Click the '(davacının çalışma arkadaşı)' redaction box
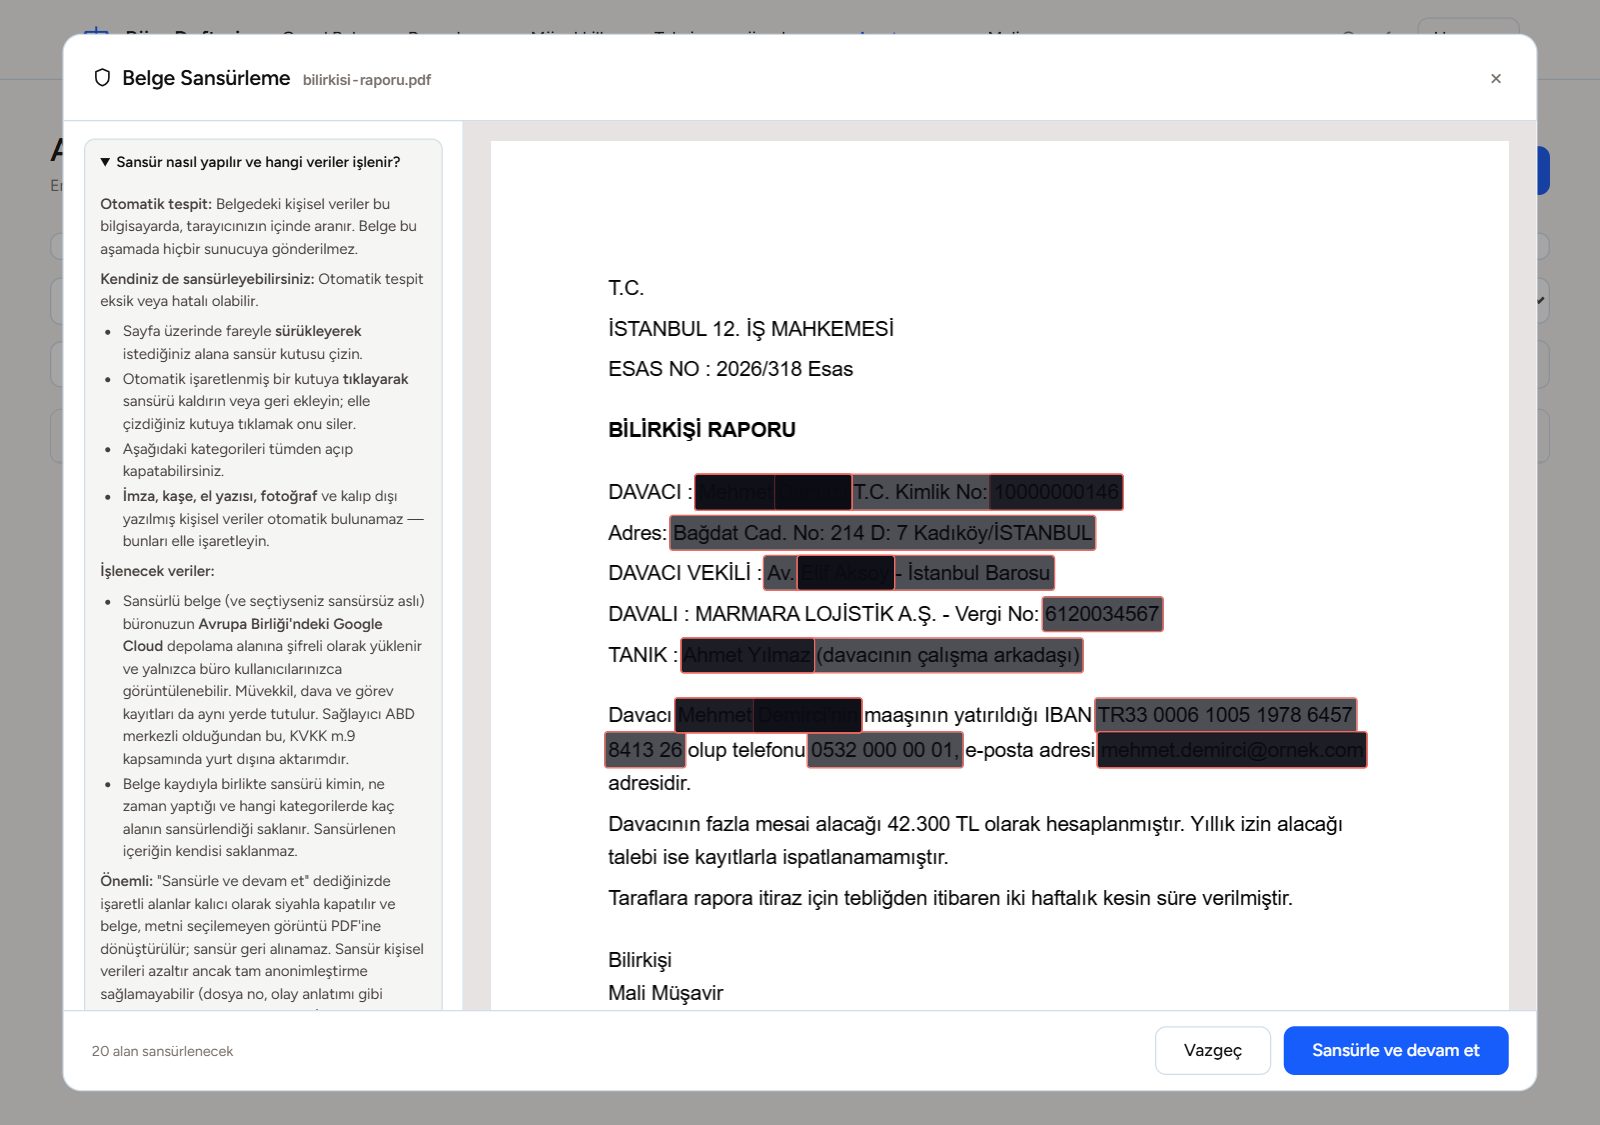The width and height of the screenshot is (1600, 1125). (x=949, y=655)
